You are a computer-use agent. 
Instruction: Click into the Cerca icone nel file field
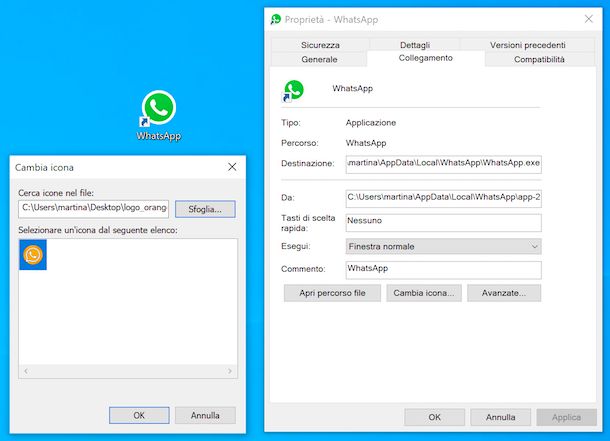[93, 209]
